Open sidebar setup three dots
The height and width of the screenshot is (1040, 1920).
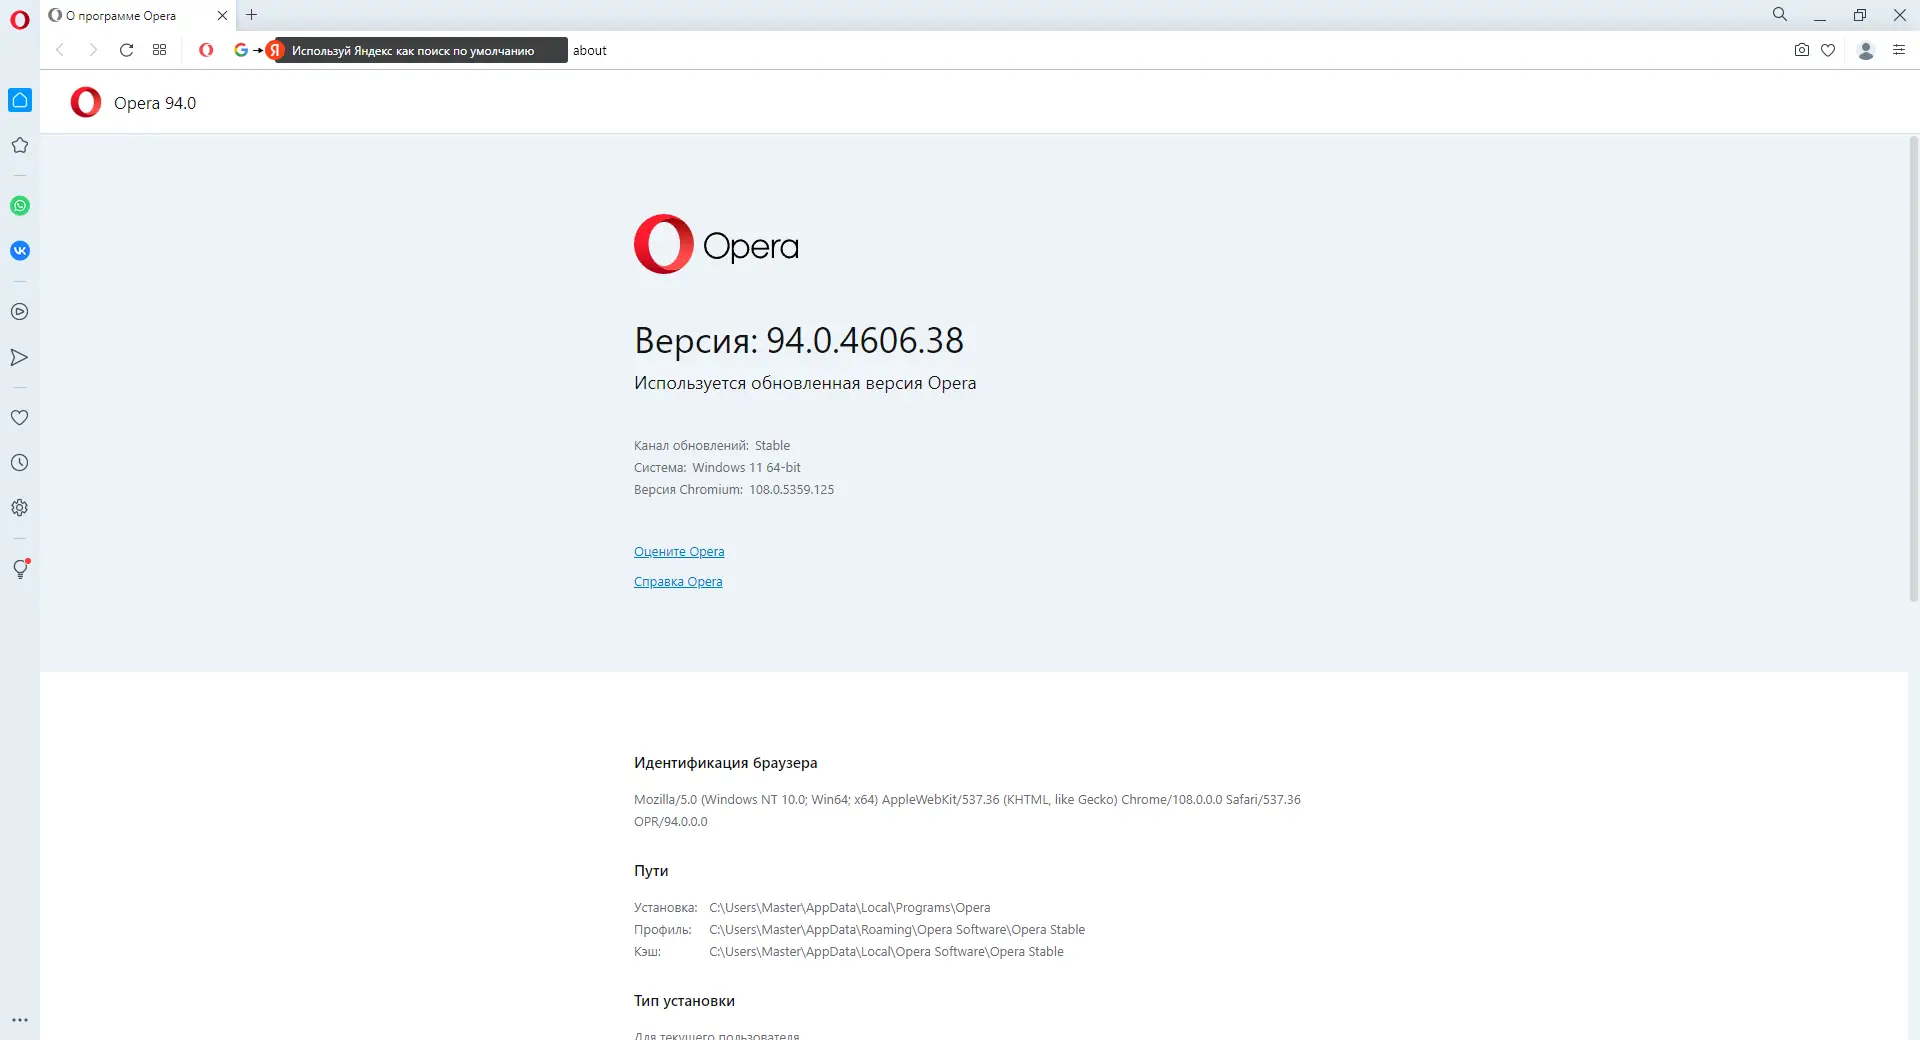point(20,1020)
